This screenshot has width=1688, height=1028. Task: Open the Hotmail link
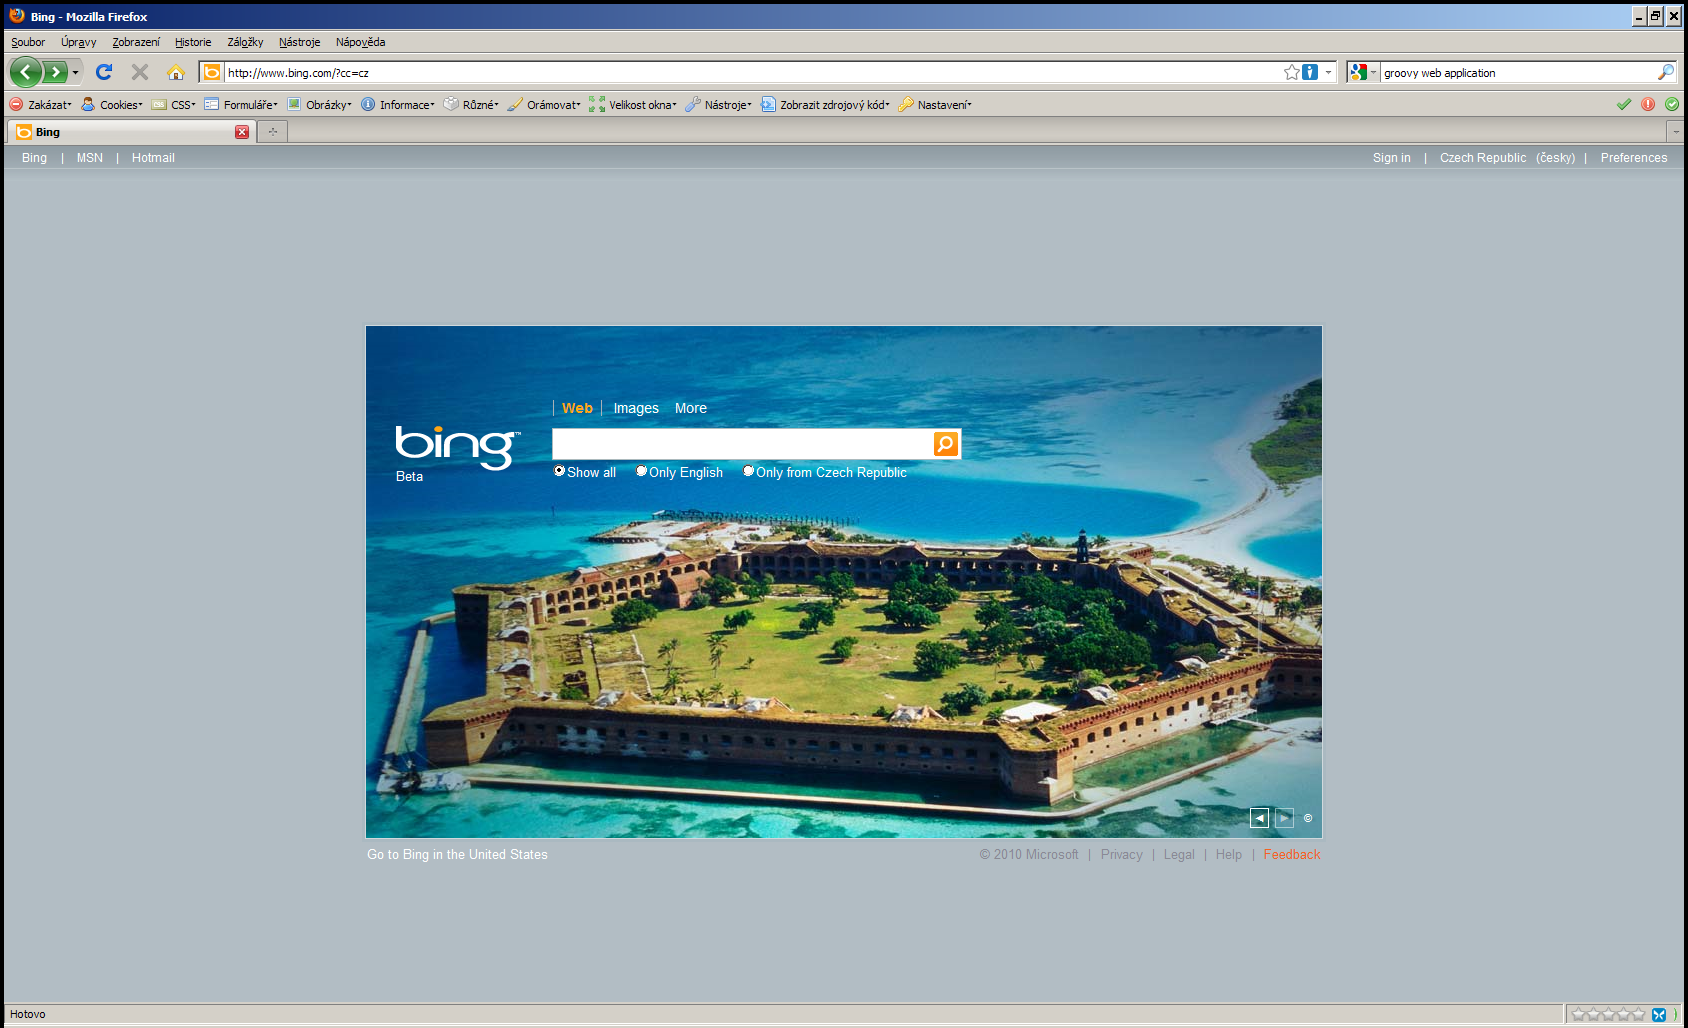point(153,158)
